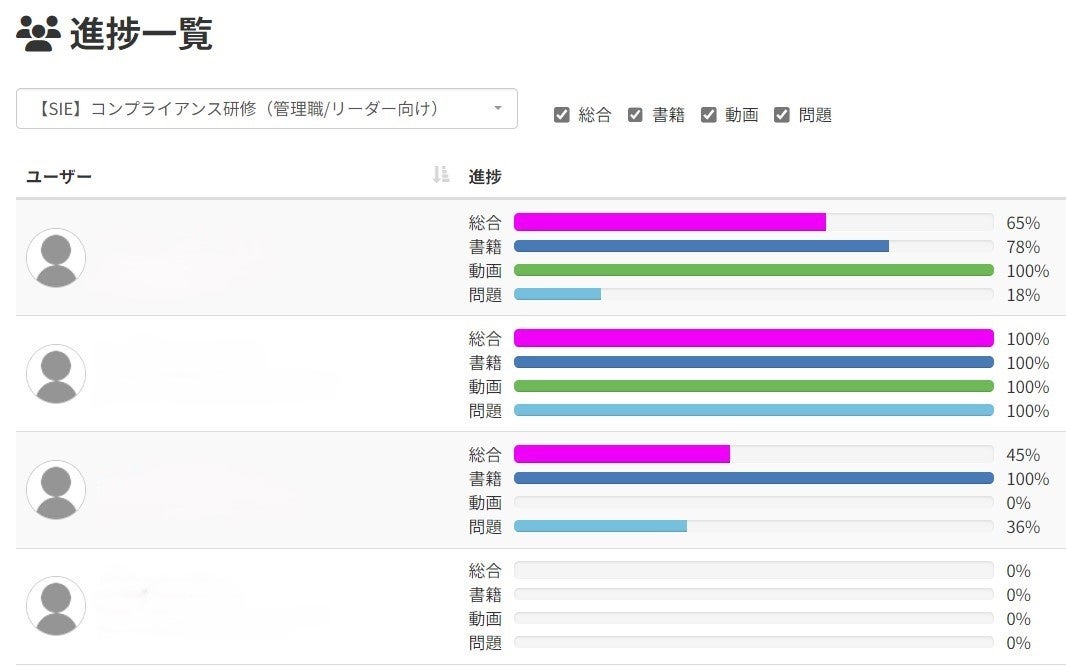
Task: Click second user's green 動画 progress bar
Action: pos(753,386)
